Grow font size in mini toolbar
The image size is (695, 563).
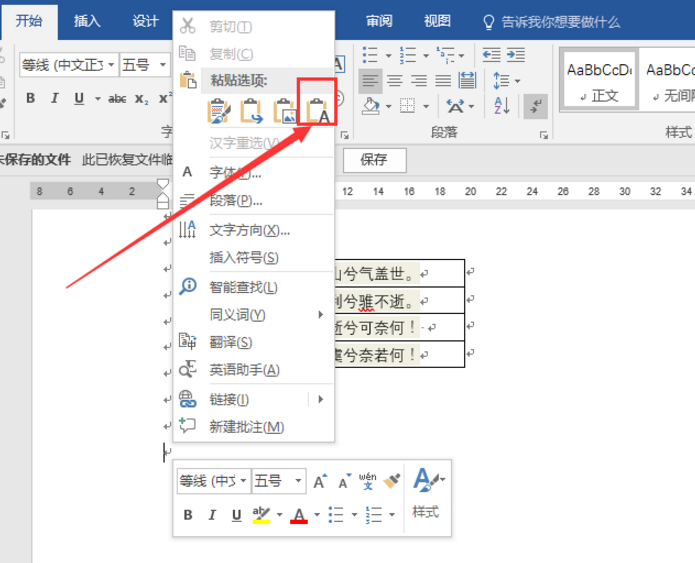(x=320, y=481)
